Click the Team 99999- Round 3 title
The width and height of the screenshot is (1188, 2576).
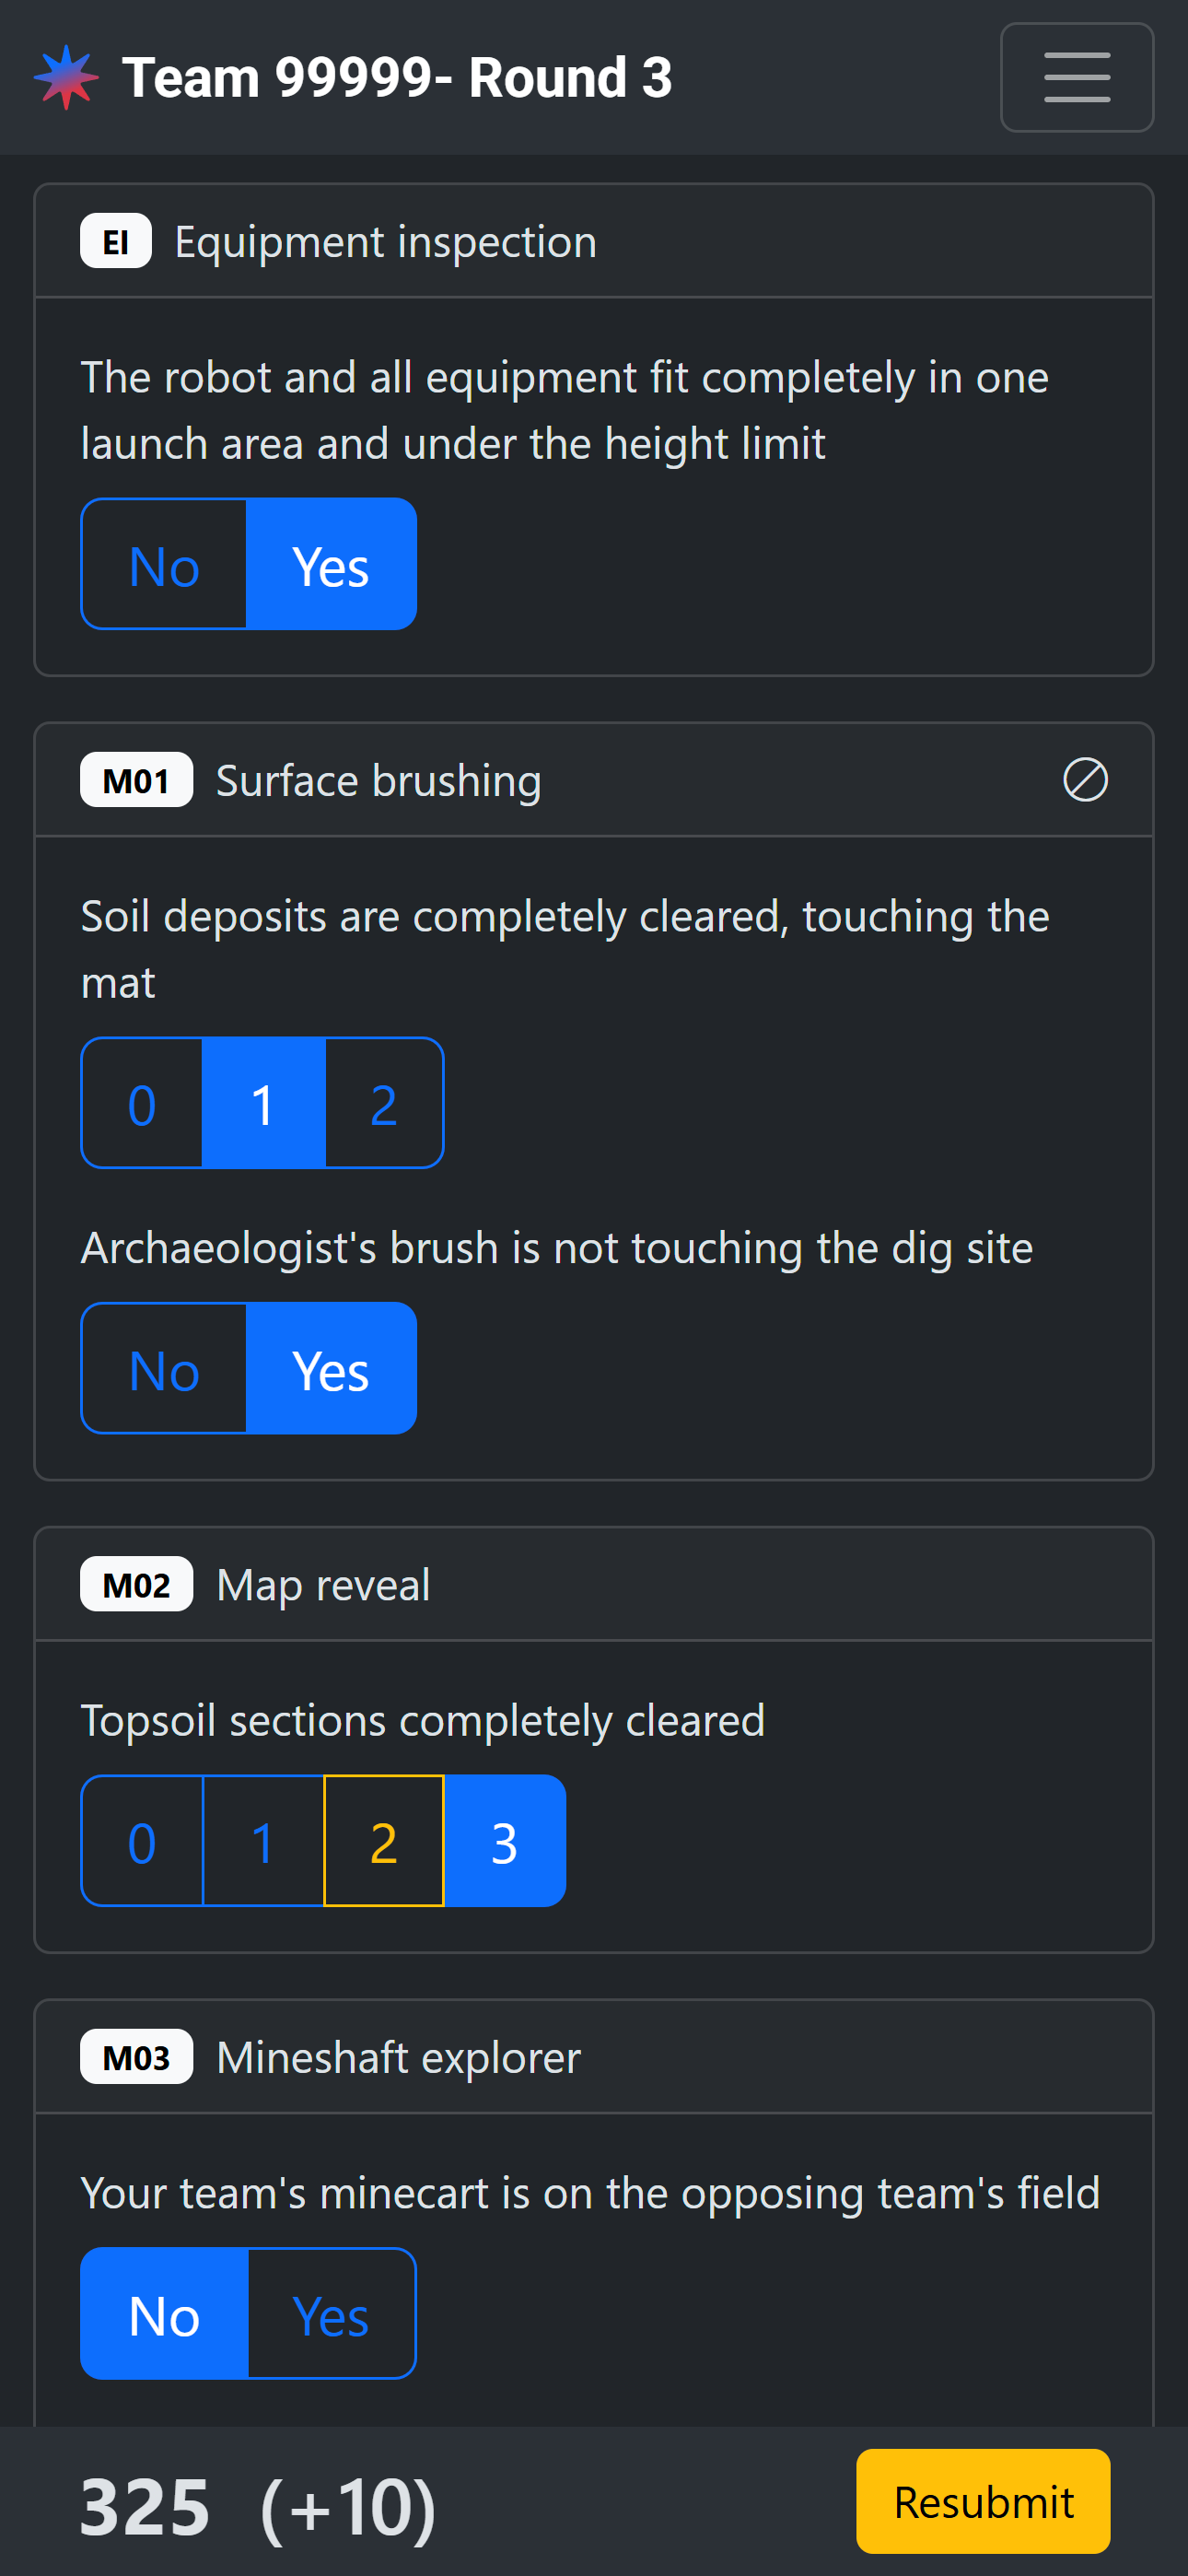tap(397, 78)
